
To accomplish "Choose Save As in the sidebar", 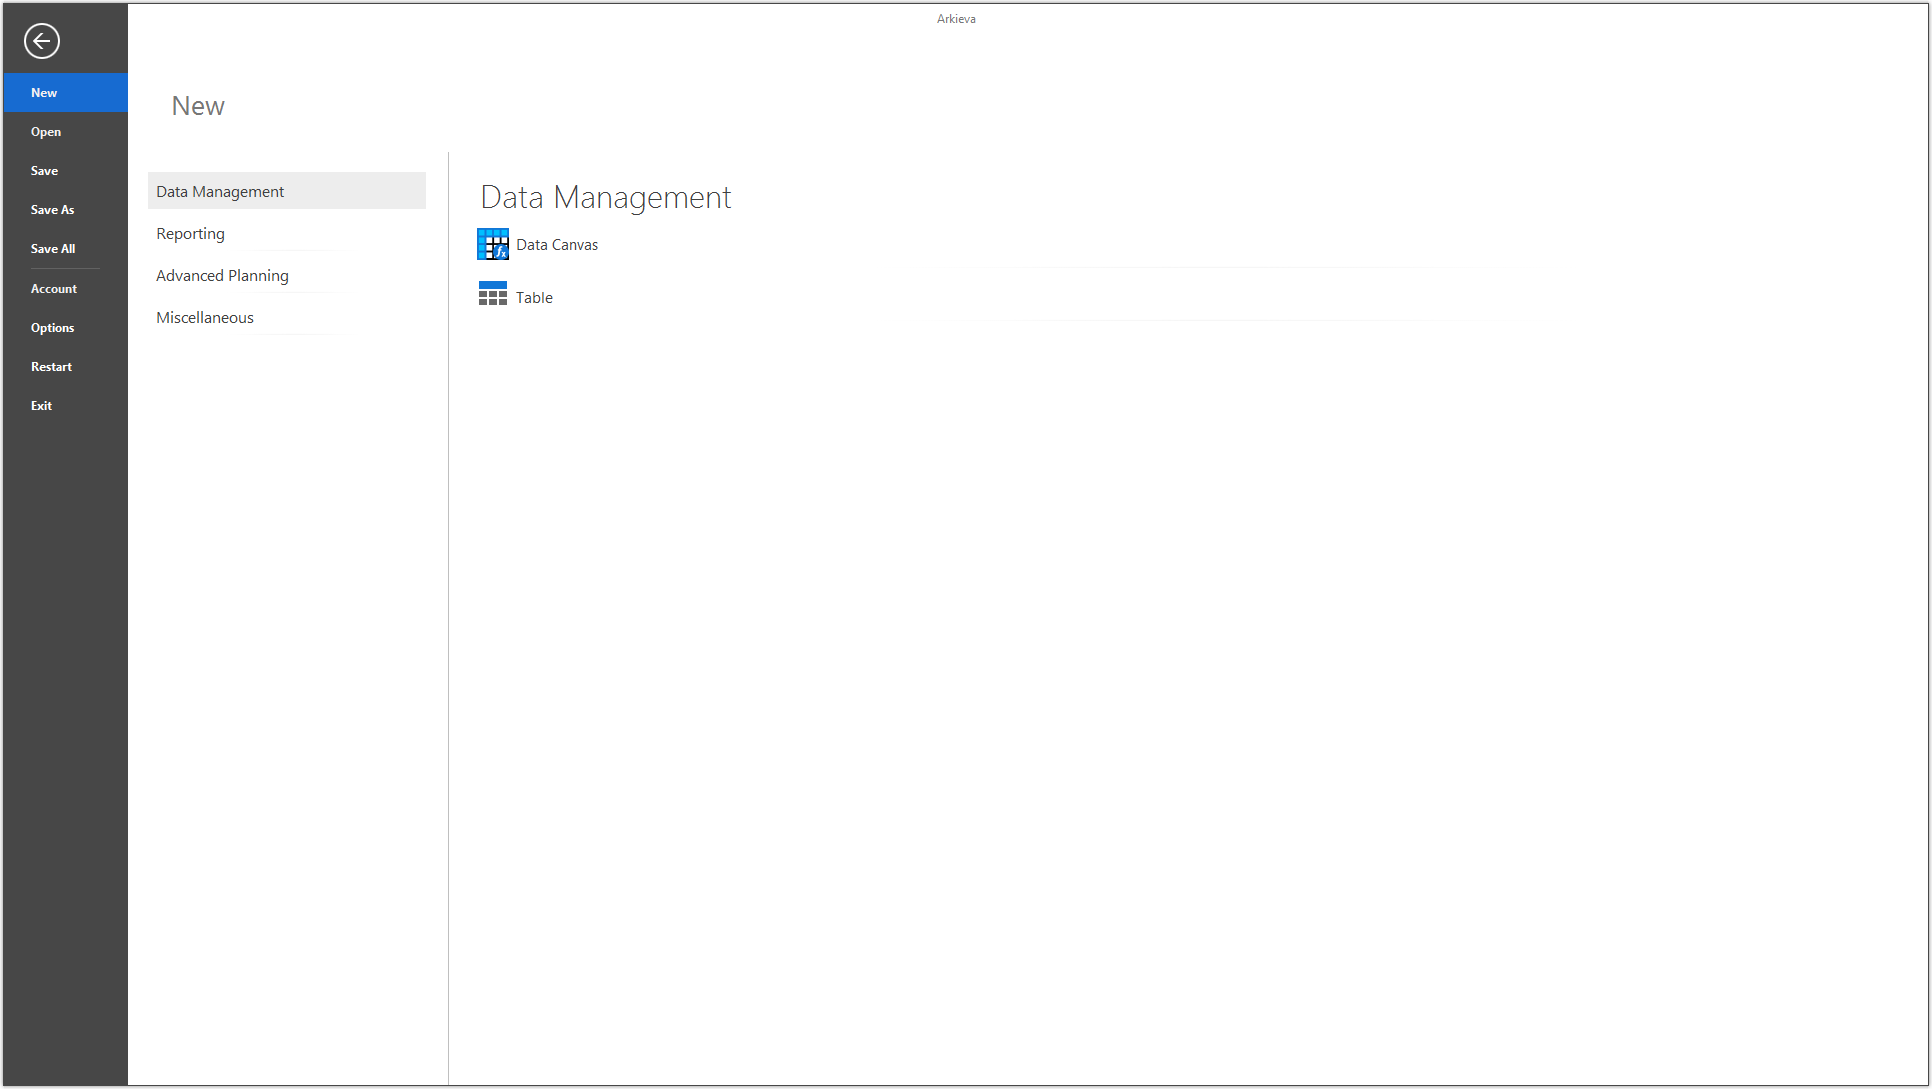I will point(65,210).
